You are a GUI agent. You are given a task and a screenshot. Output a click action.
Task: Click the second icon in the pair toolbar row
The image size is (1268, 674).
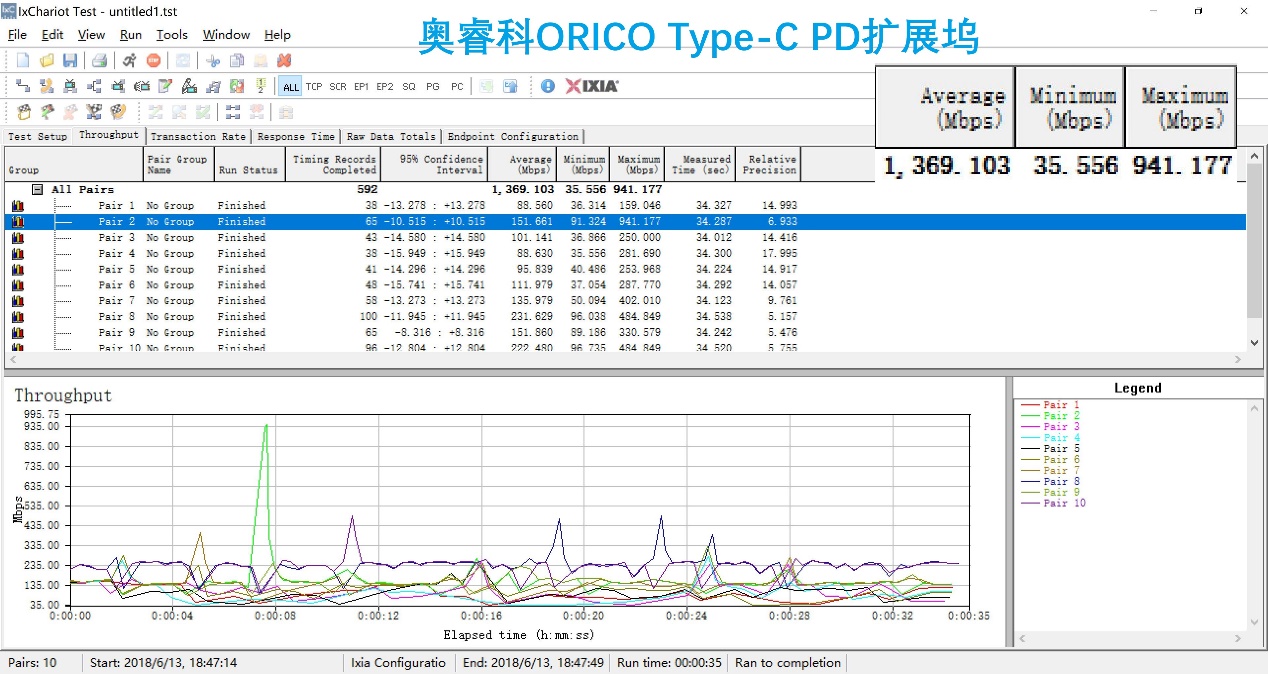[x=46, y=86]
